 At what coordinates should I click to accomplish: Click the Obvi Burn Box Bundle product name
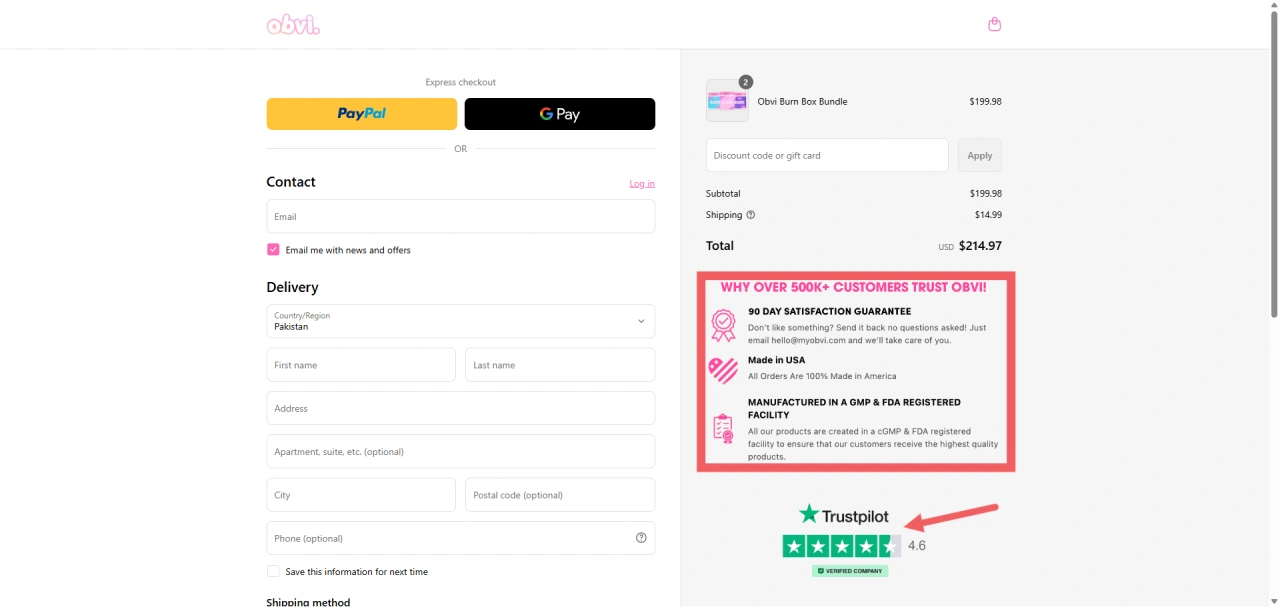(x=802, y=101)
